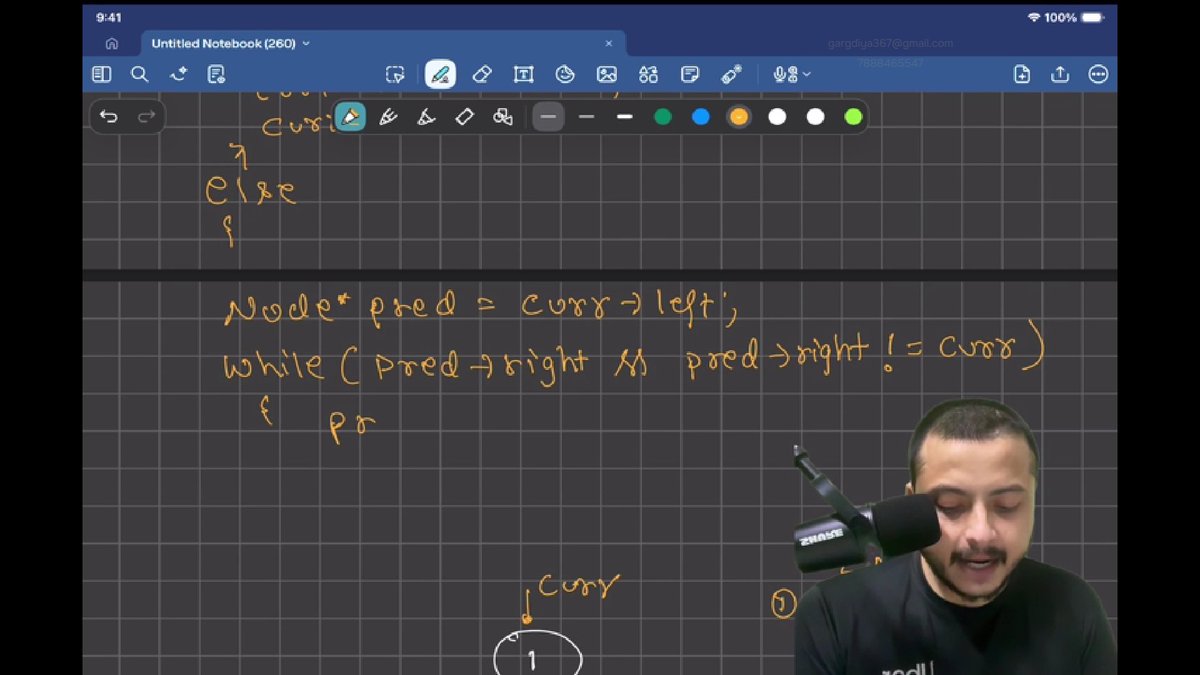
Task: Pick the lime green color swatch
Action: click(853, 117)
